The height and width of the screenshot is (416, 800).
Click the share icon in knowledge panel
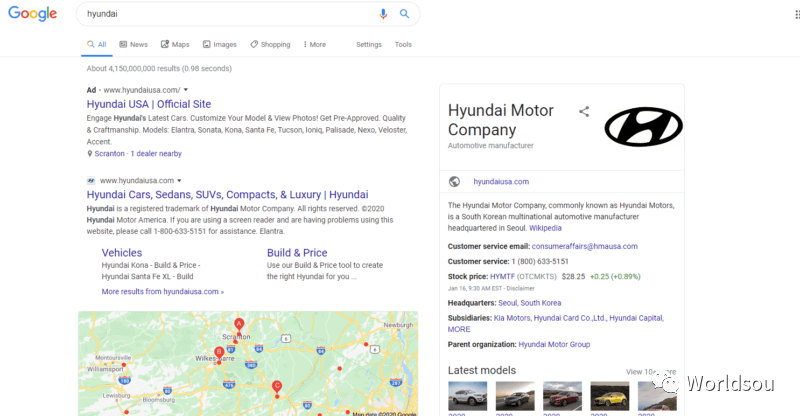[584, 112]
